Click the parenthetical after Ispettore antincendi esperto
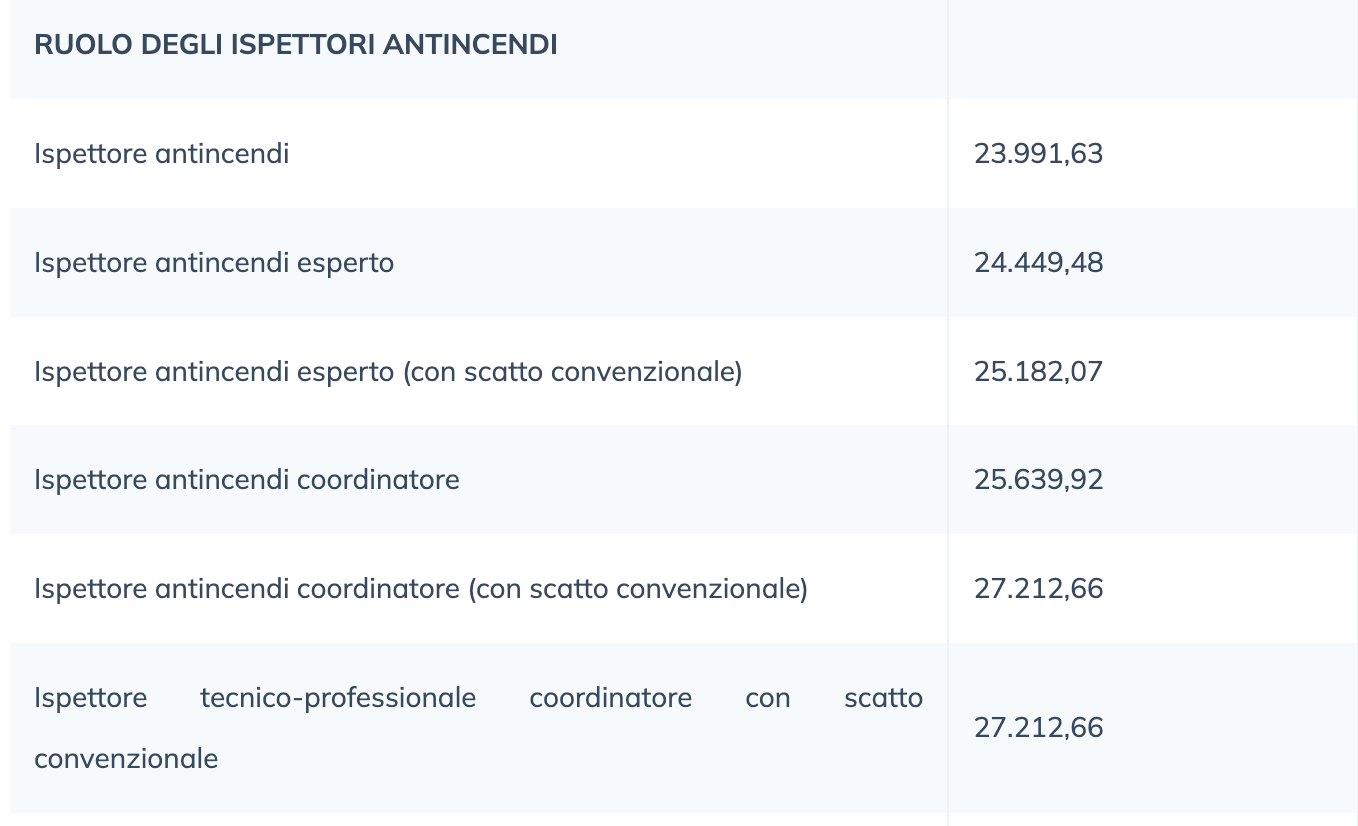 (x=572, y=372)
